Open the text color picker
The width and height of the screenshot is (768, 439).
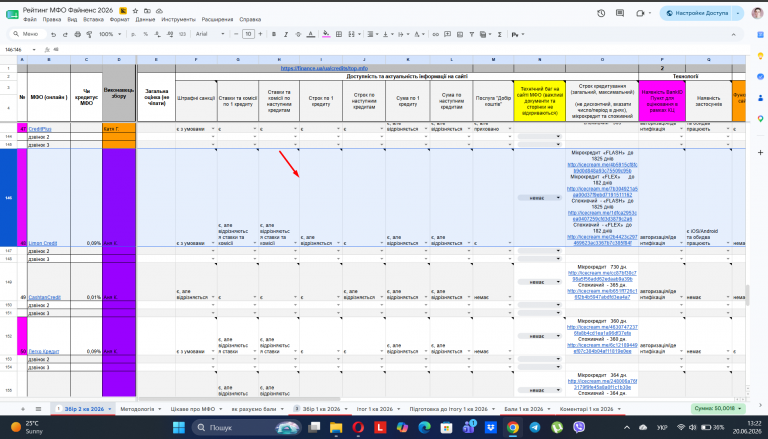tap(311, 34)
